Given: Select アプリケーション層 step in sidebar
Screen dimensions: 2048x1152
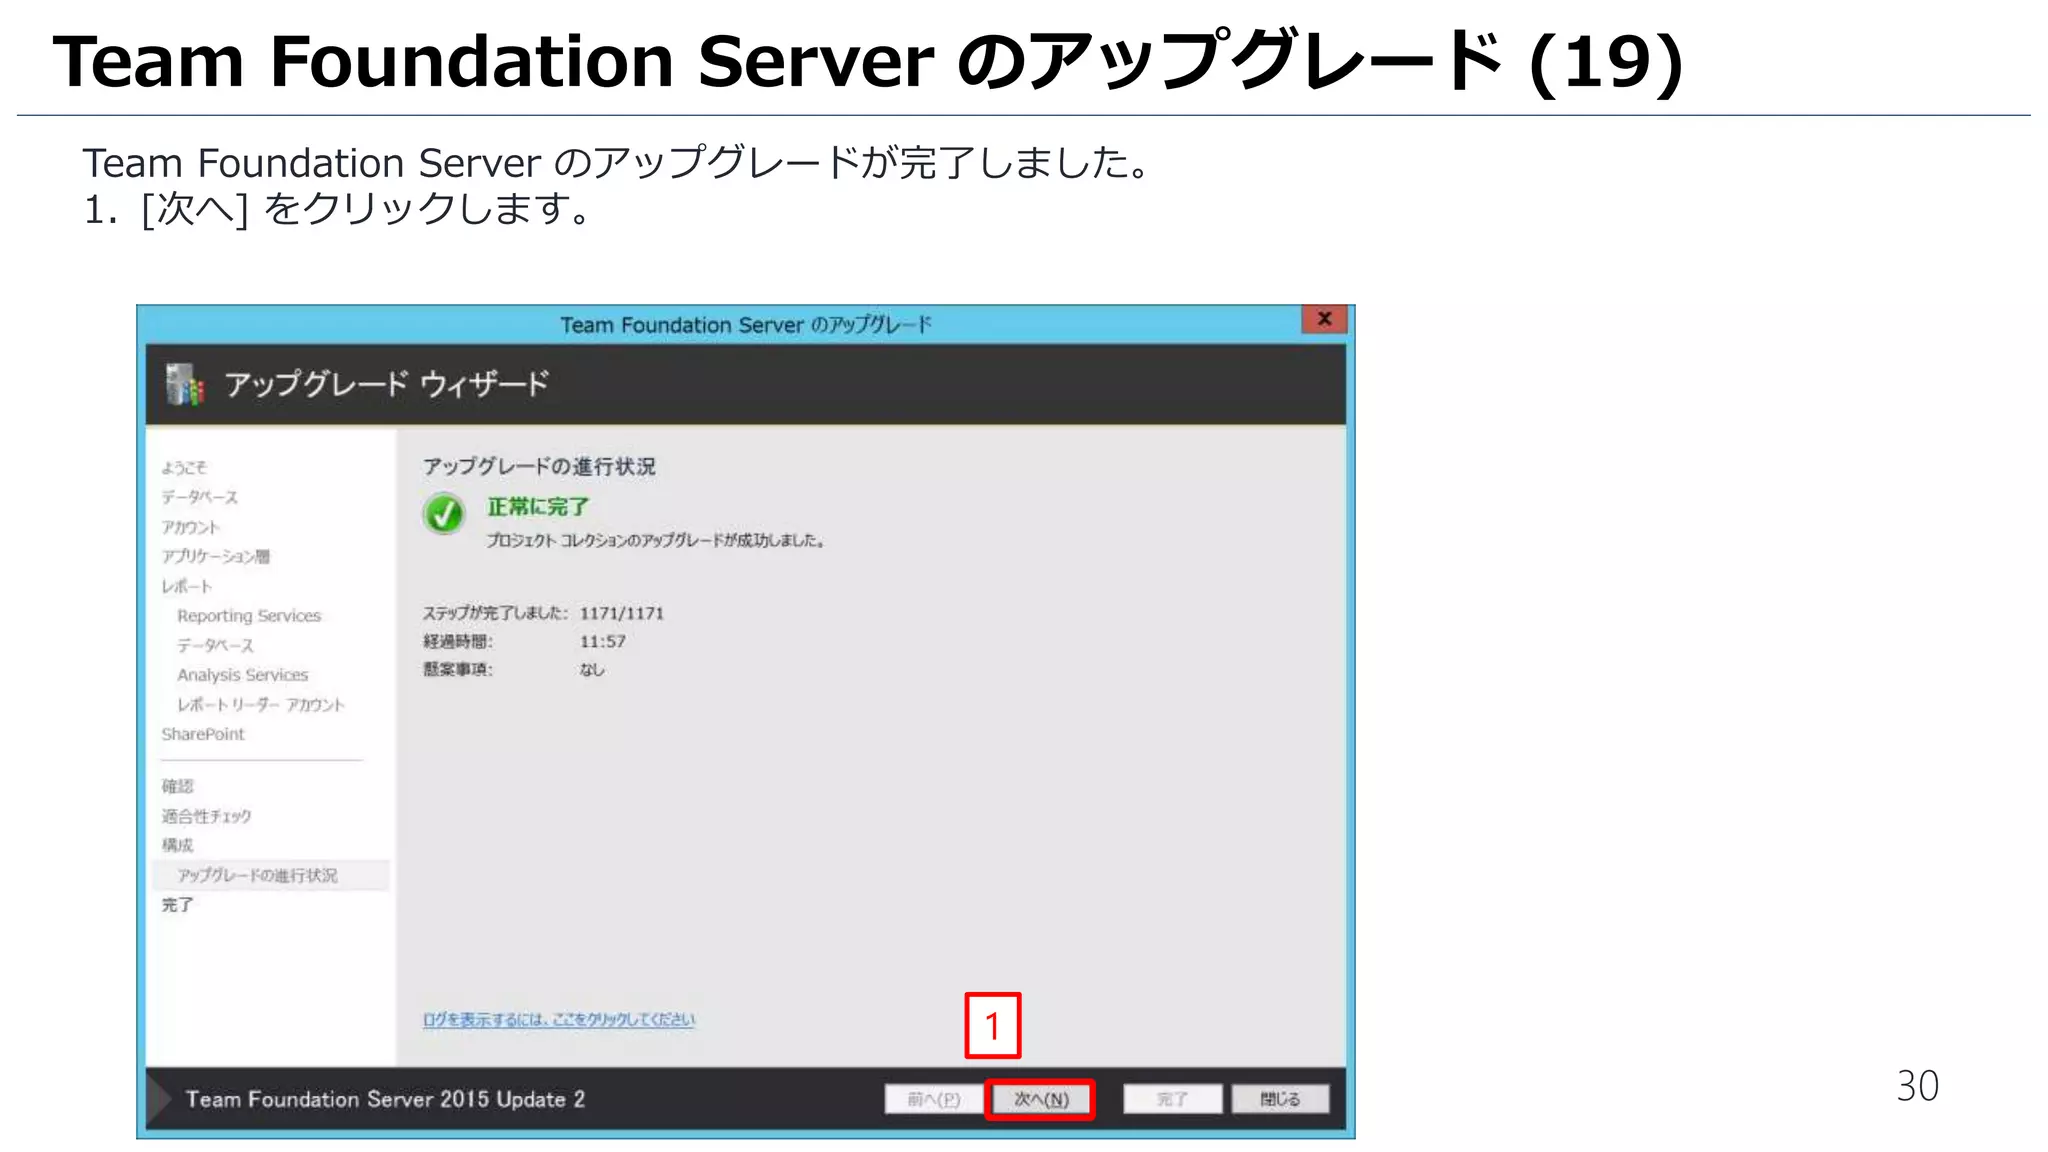Looking at the screenshot, I should (x=215, y=556).
